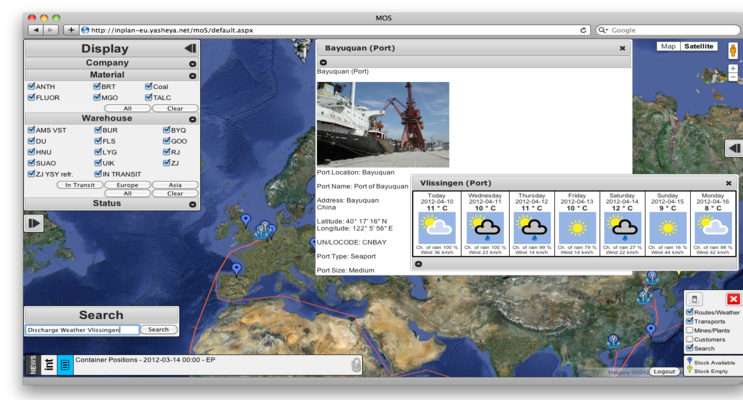Toggle the AMS VST warehouse checkbox
This screenshot has width=743, height=400.
click(x=31, y=130)
